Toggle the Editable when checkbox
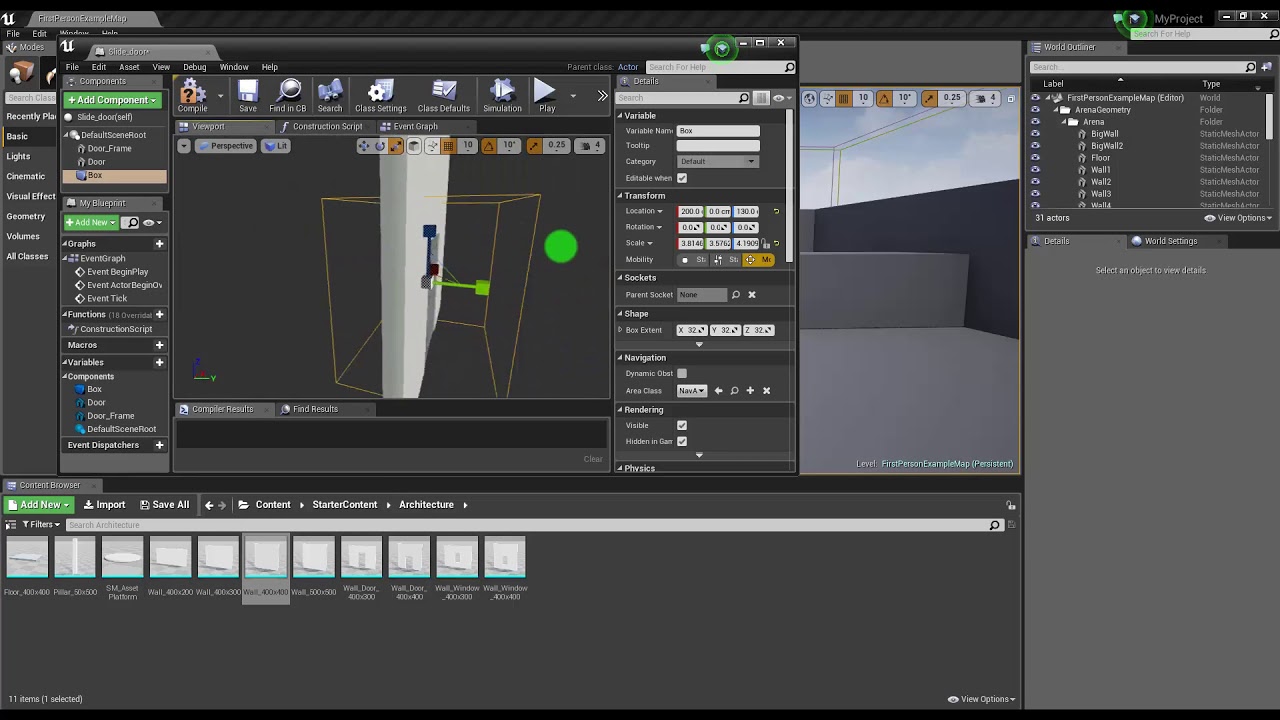The height and width of the screenshot is (720, 1280). [x=682, y=178]
